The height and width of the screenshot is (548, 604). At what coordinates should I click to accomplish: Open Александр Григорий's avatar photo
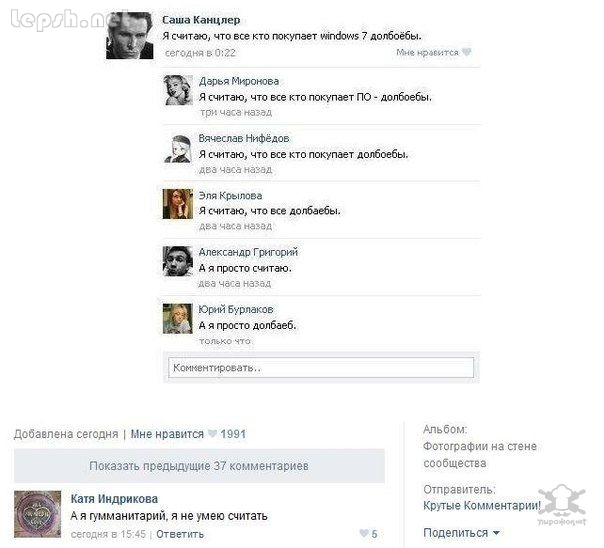pos(178,261)
